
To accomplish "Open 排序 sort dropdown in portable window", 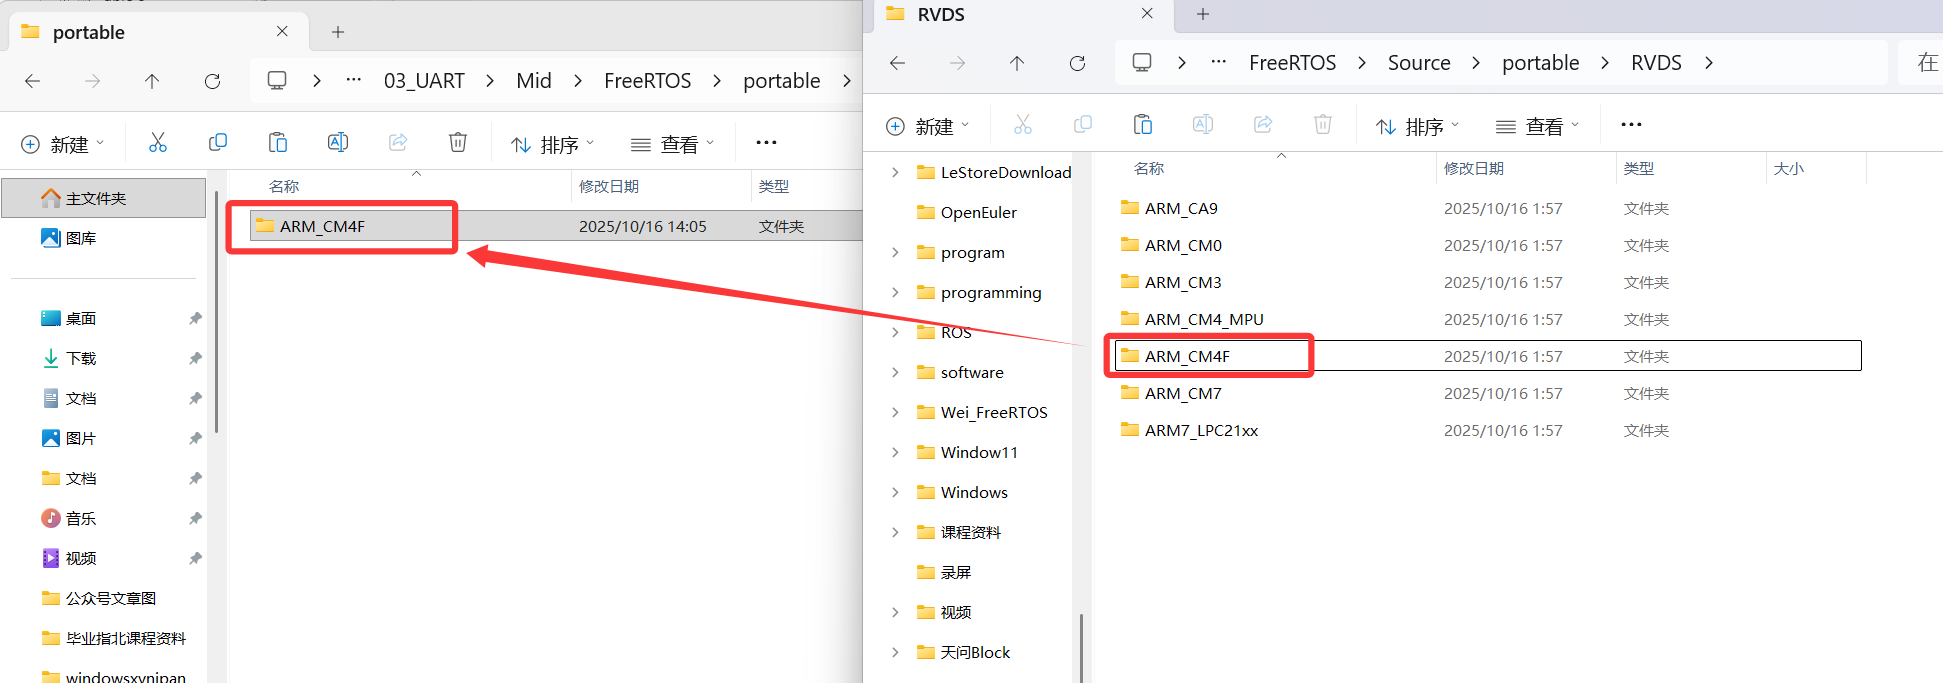I will coord(553,144).
